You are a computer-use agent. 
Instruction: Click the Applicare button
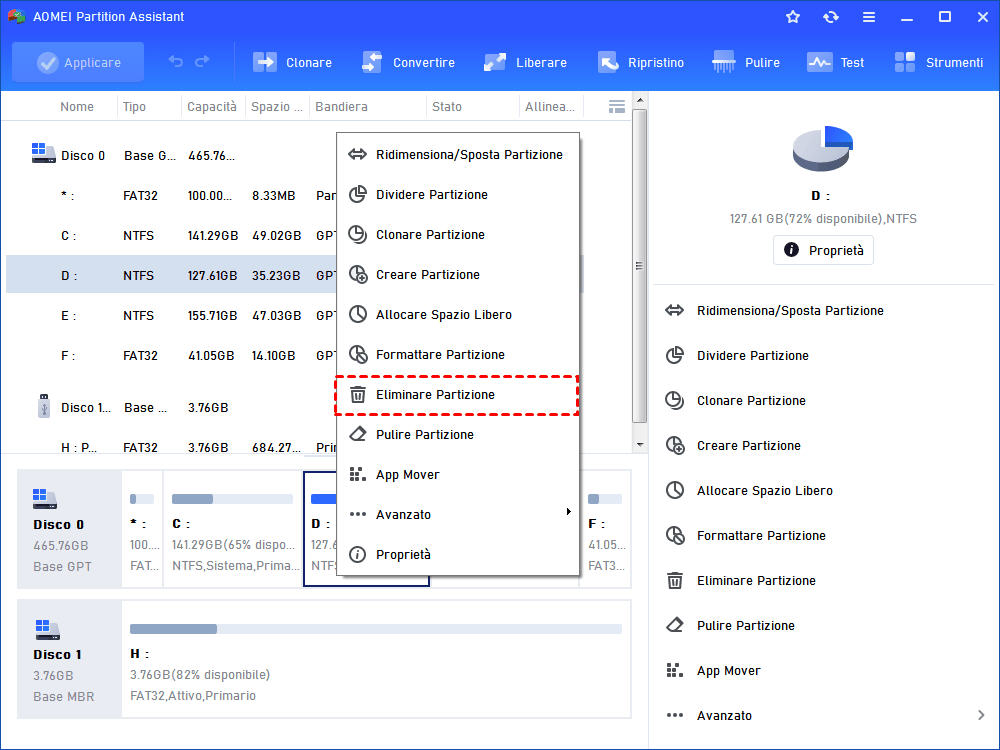[78, 62]
